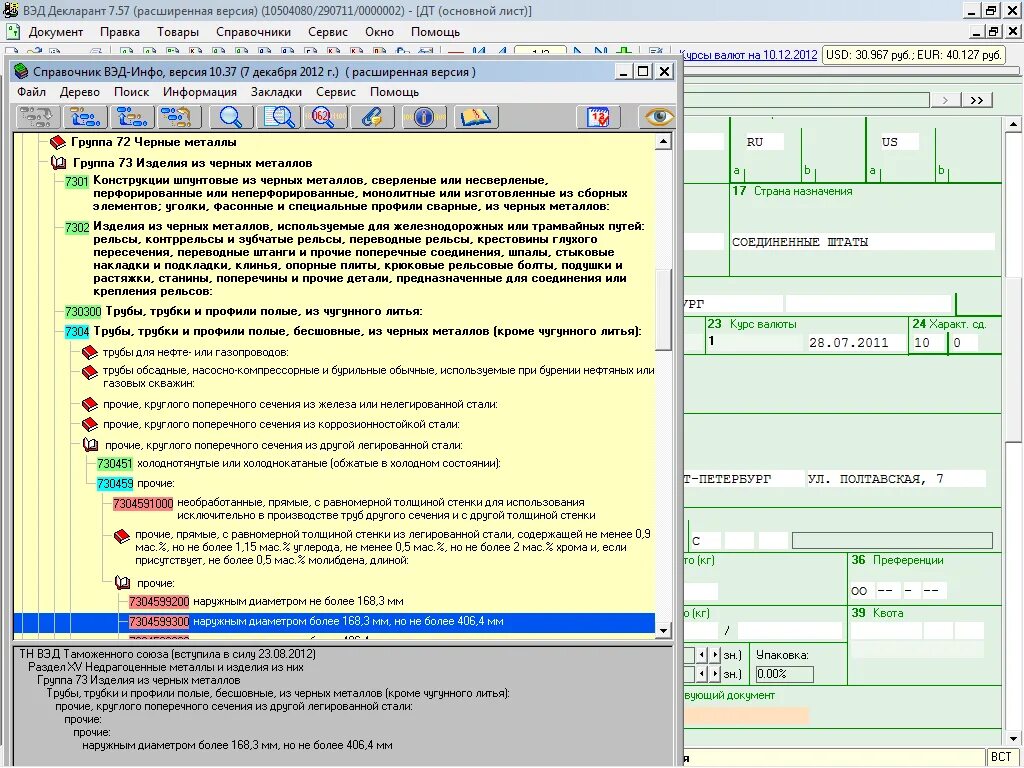
Task: Select code 730459 прочие
Action: coord(115,484)
